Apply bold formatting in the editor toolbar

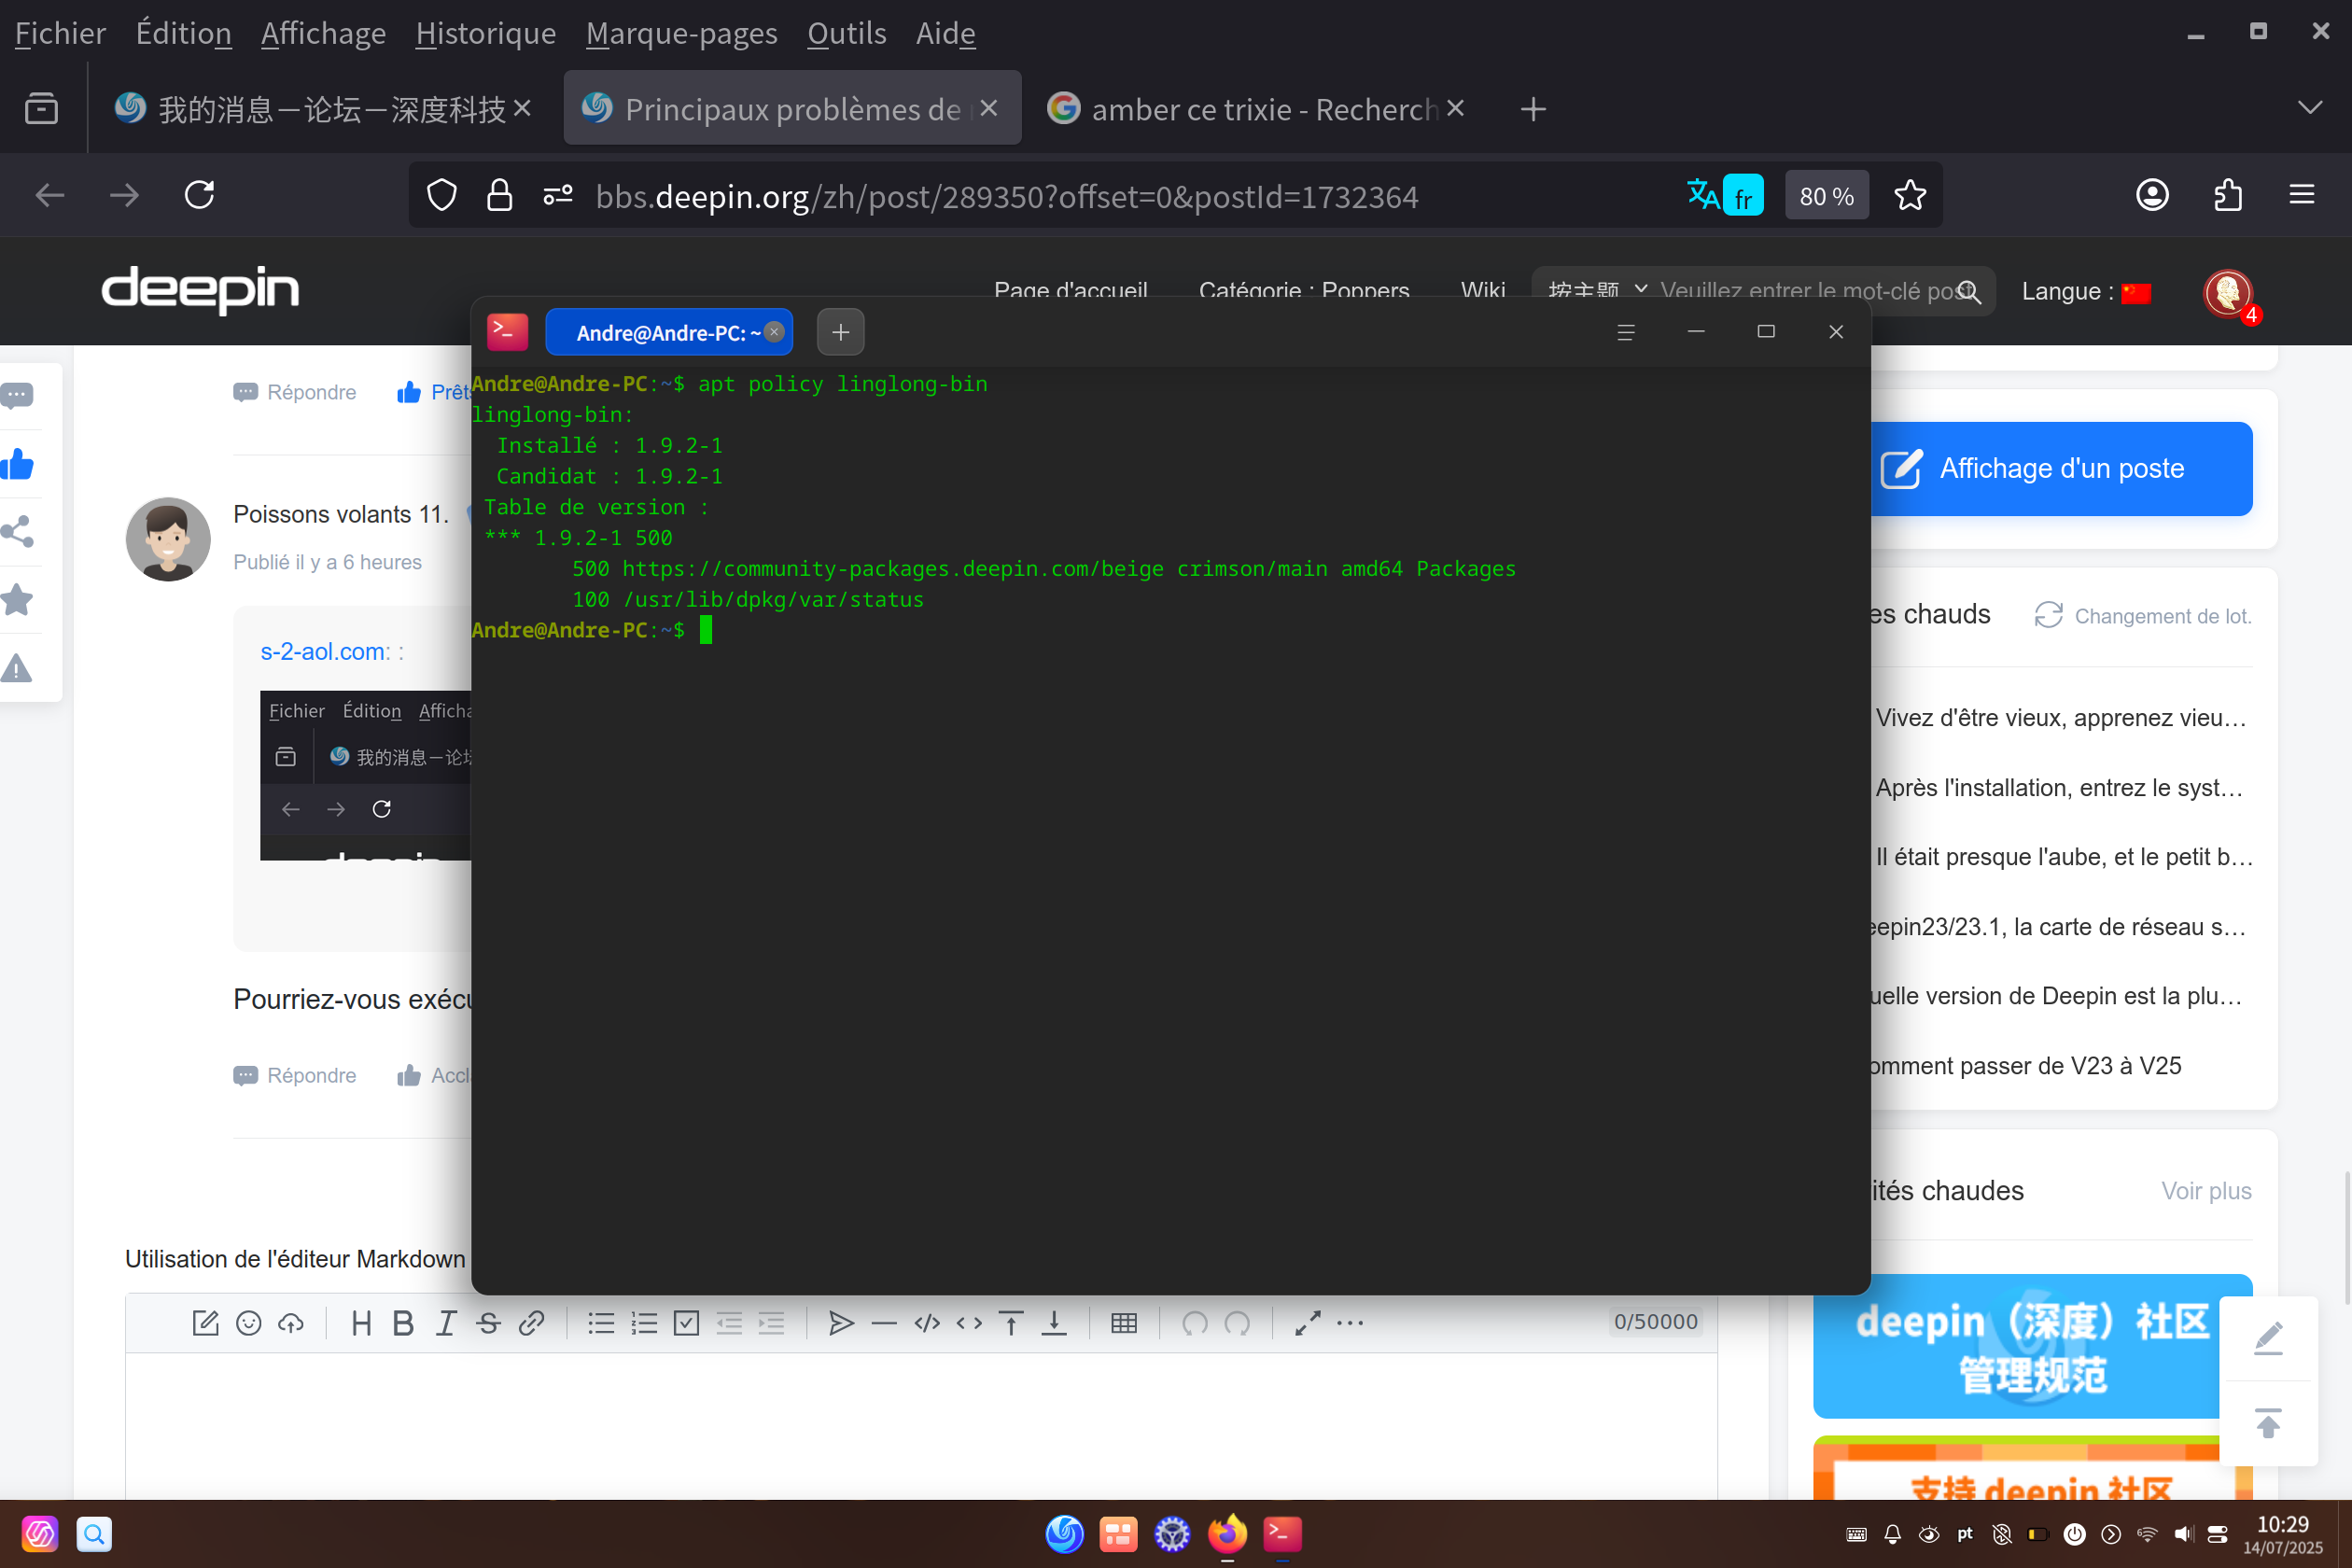pyautogui.click(x=403, y=1323)
